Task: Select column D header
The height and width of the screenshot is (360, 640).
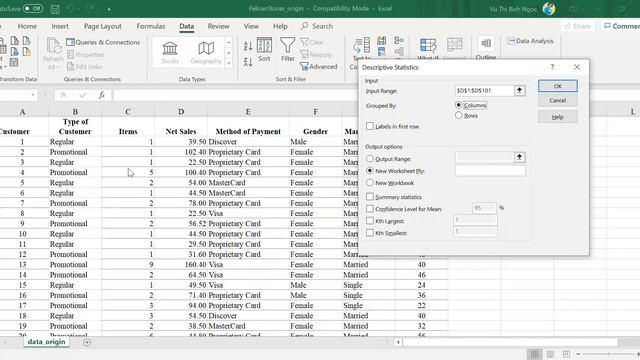Action: pyautogui.click(x=181, y=112)
